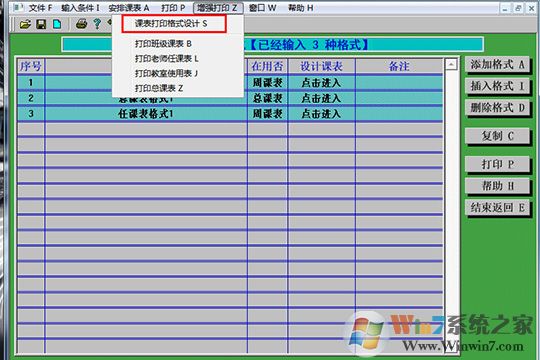Viewport: 540px width, 360px height.
Task: Click the 设计课表 column header
Action: (x=321, y=66)
